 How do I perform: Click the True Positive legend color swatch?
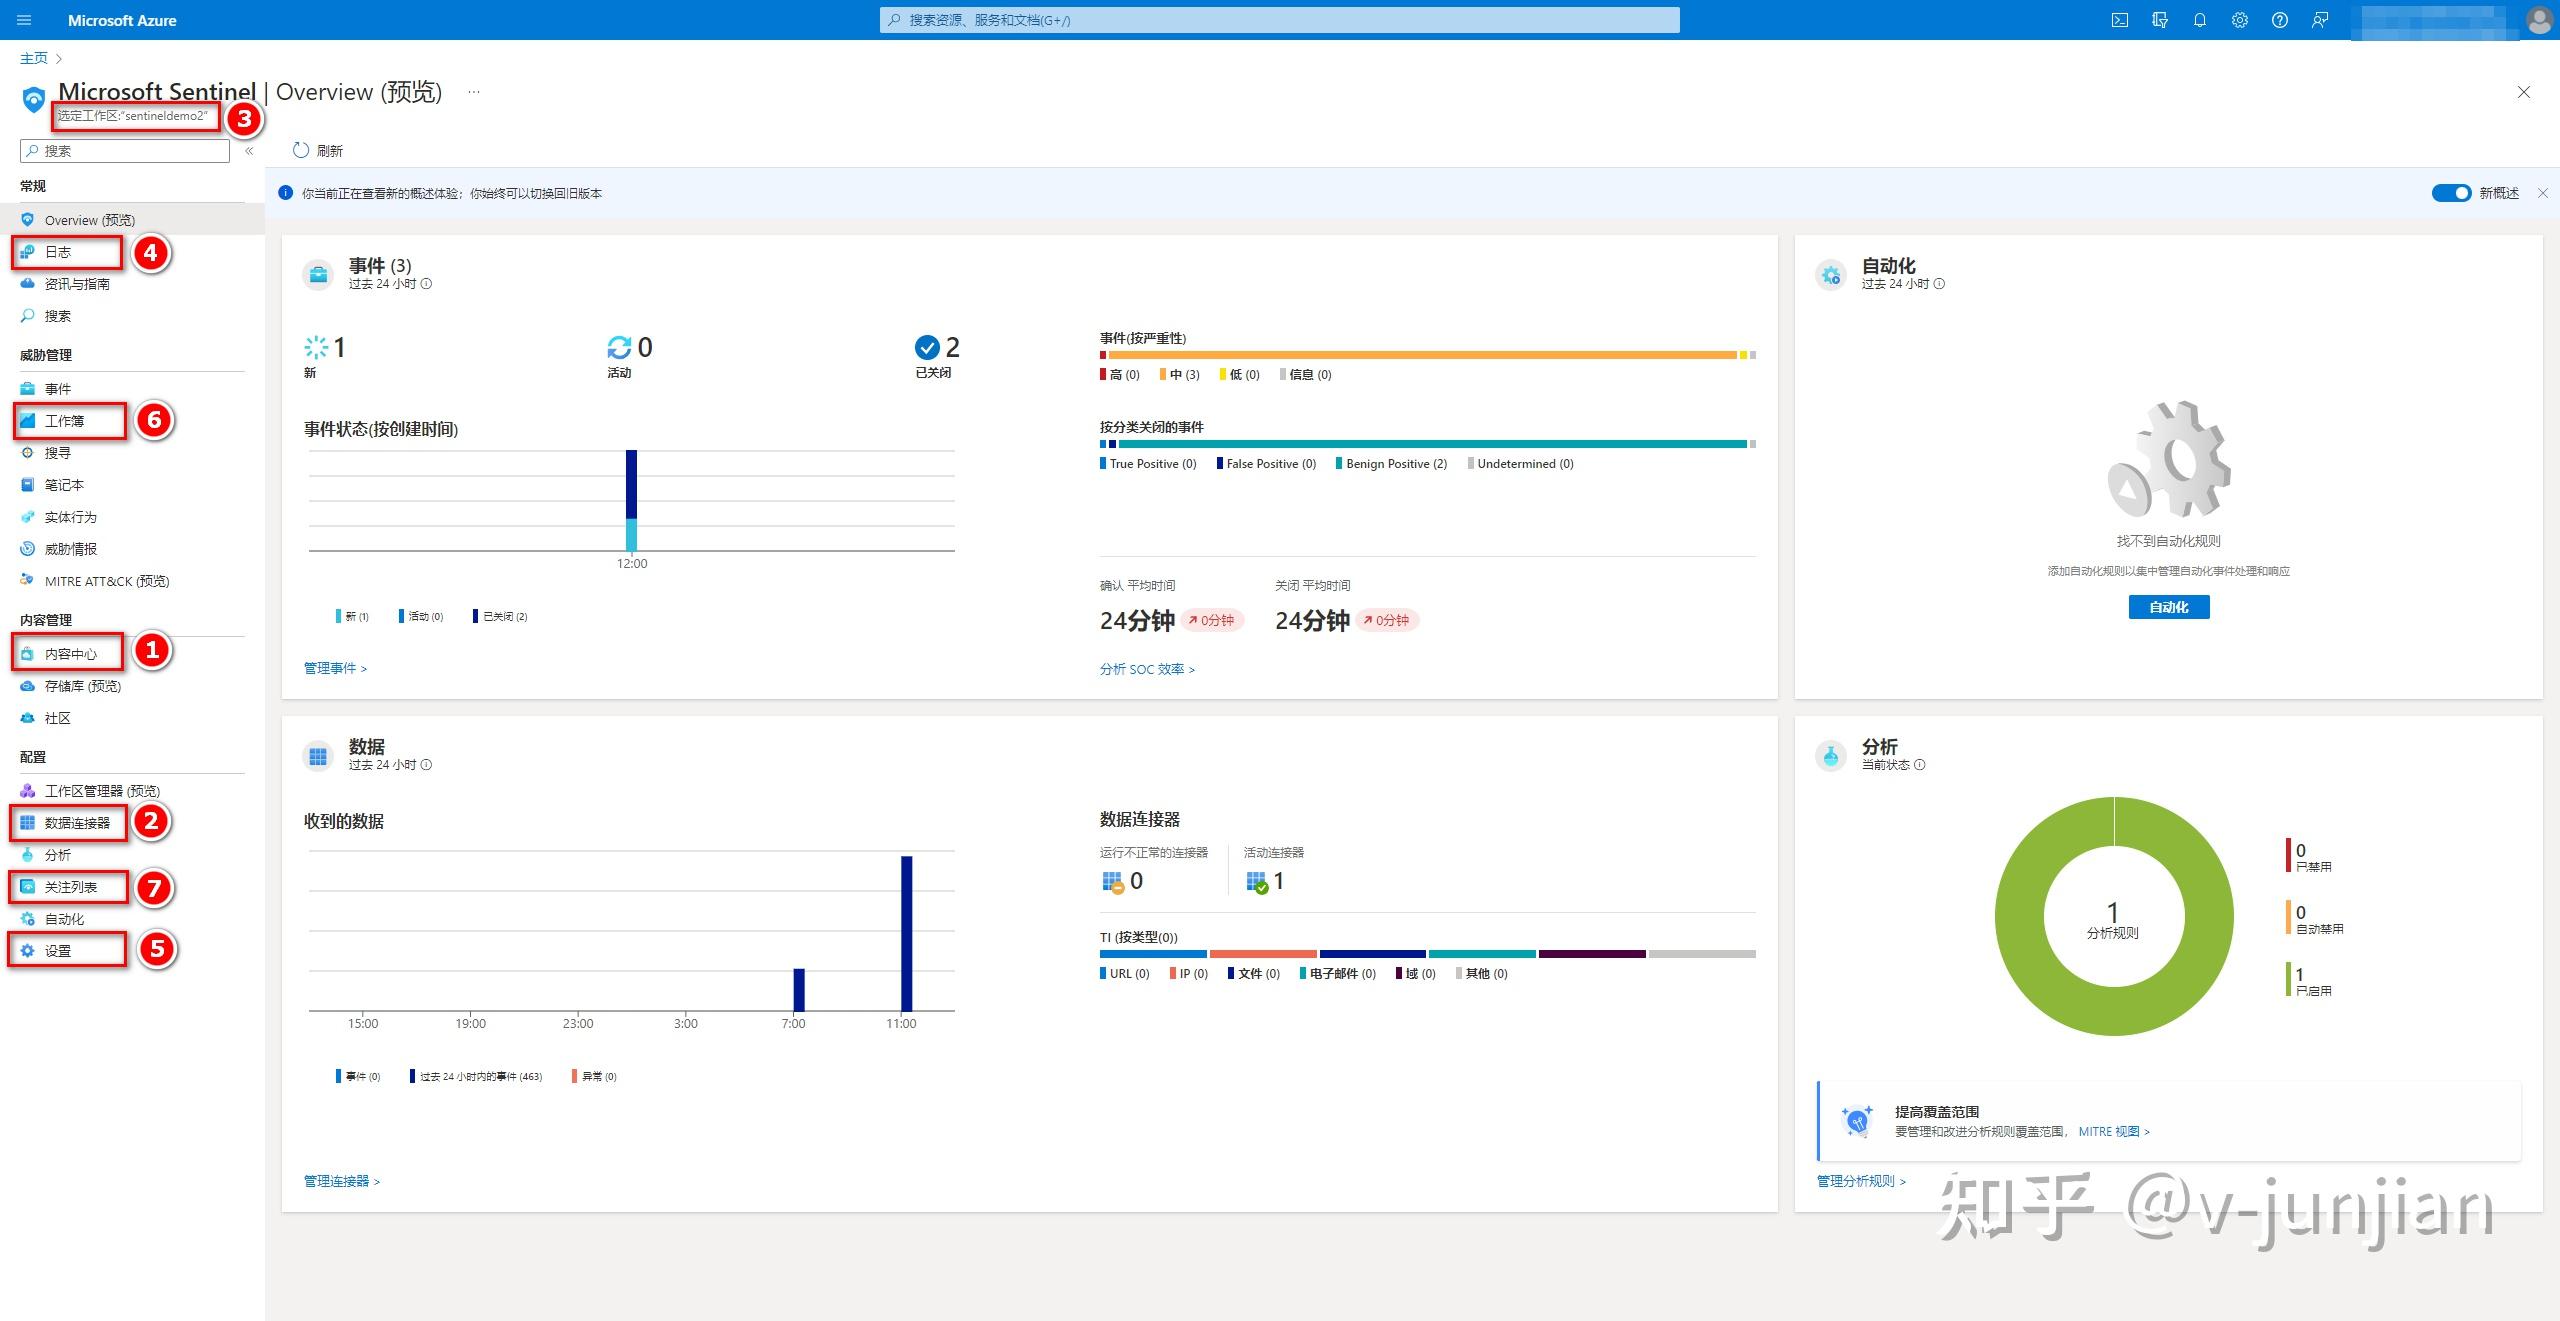tap(1103, 463)
